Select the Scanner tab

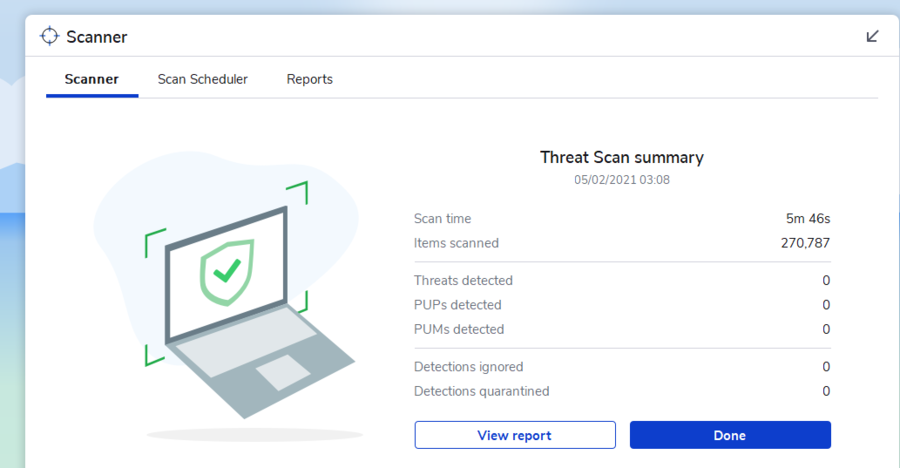[92, 79]
